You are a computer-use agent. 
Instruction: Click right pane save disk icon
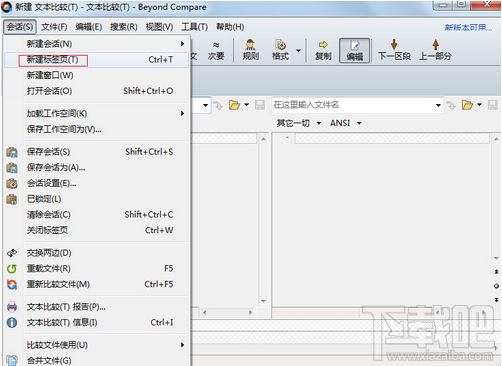493,105
